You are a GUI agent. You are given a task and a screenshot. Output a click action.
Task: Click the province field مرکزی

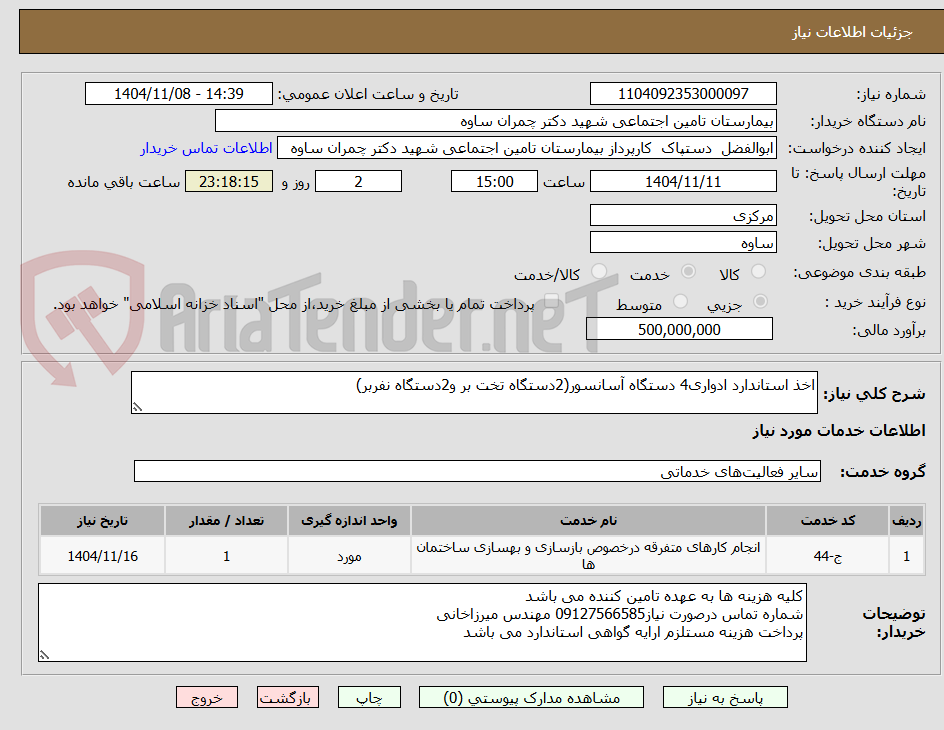[x=683, y=215]
